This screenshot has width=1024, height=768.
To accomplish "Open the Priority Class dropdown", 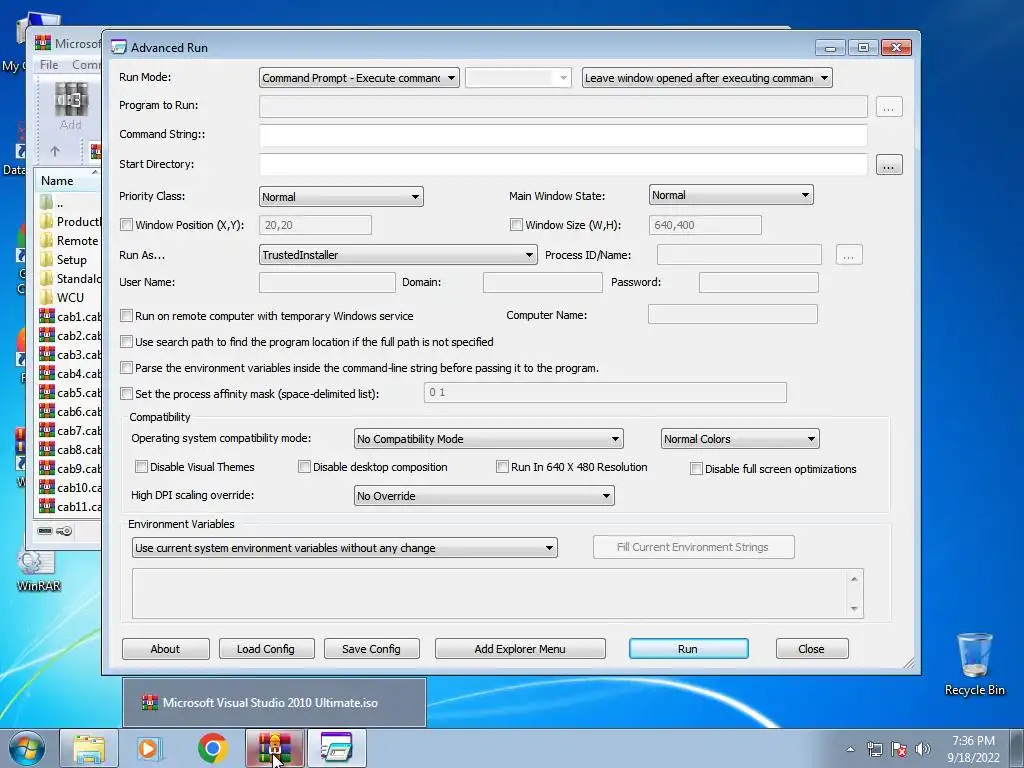I will click(x=341, y=197).
